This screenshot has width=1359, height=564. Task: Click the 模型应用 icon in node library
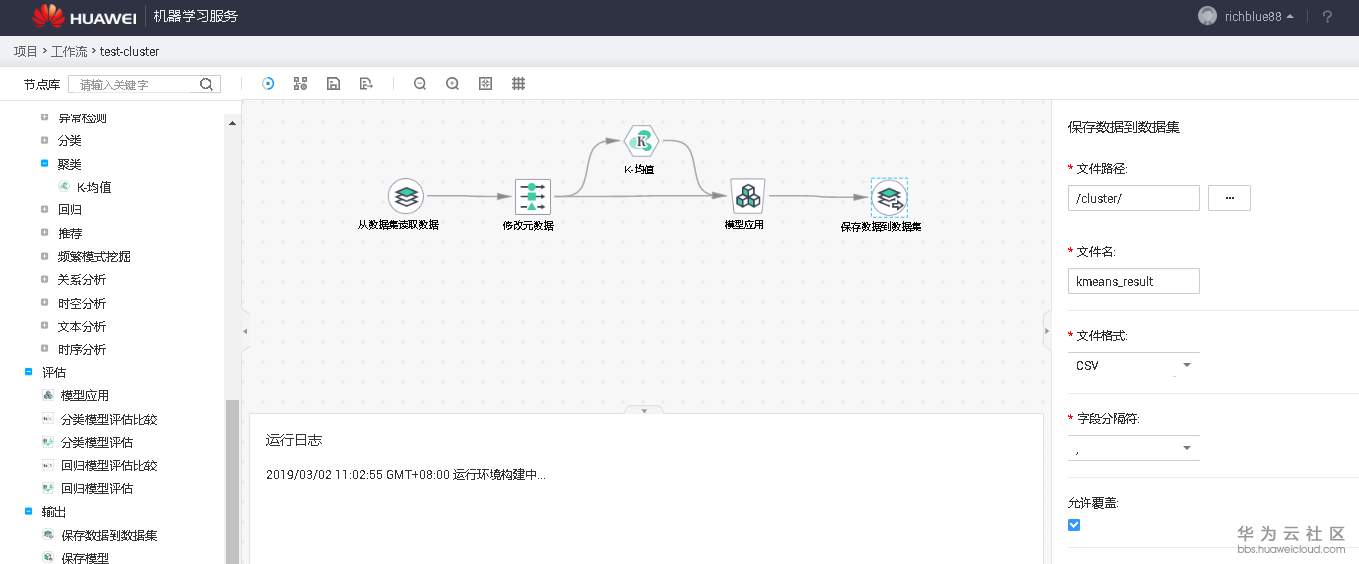[x=48, y=396]
